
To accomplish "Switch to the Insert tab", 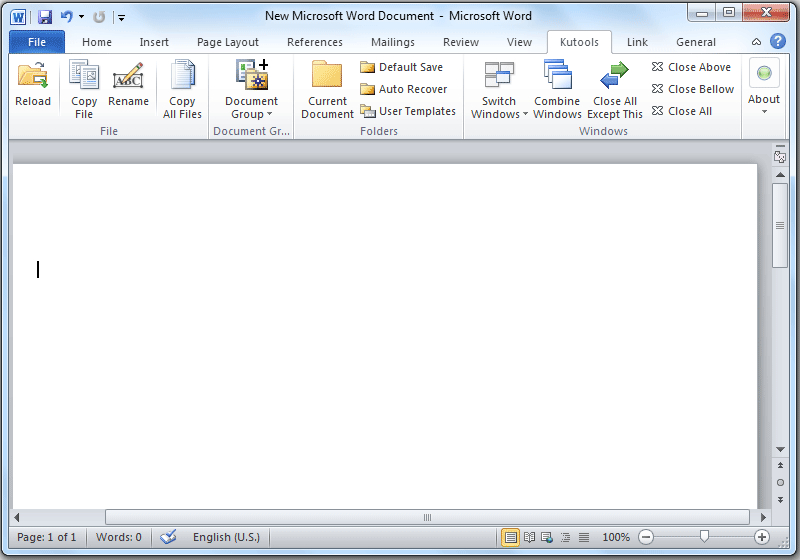I will coord(154,42).
